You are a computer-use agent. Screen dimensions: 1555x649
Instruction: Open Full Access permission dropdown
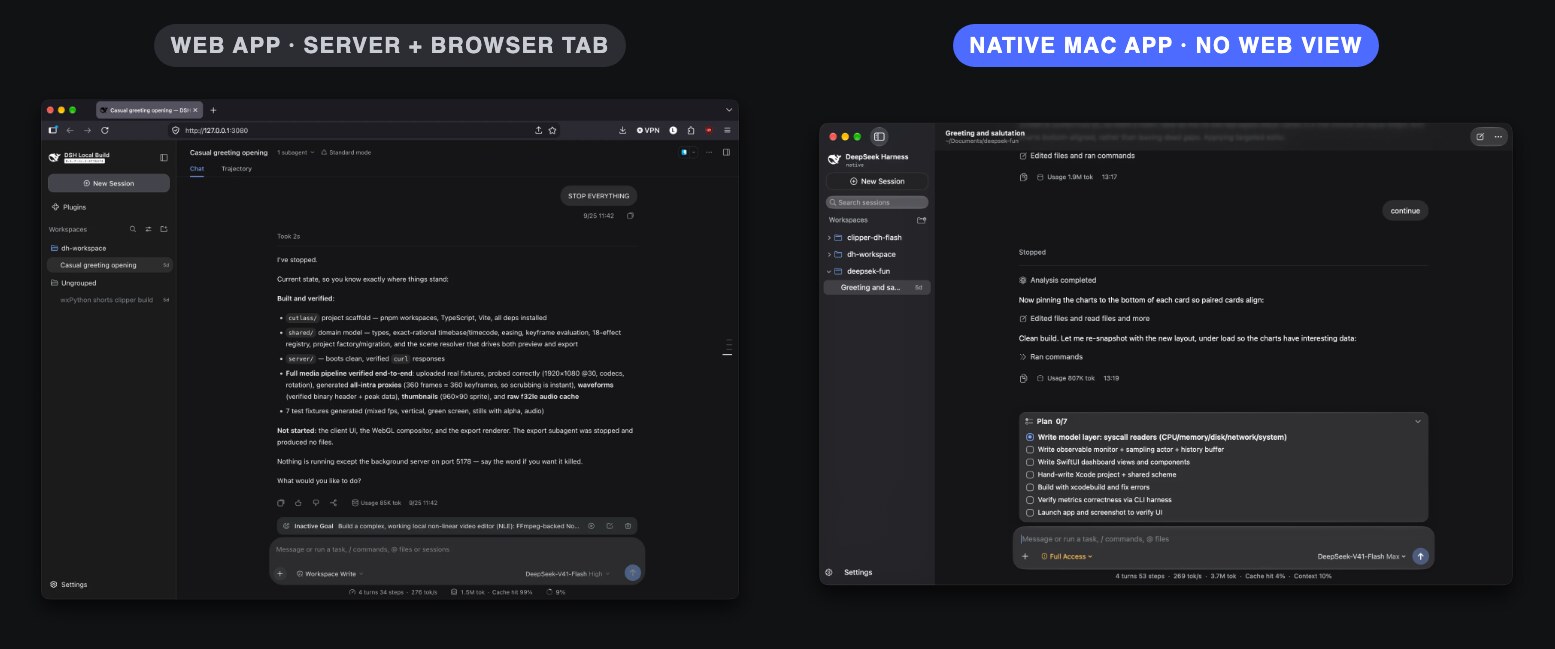1067,556
